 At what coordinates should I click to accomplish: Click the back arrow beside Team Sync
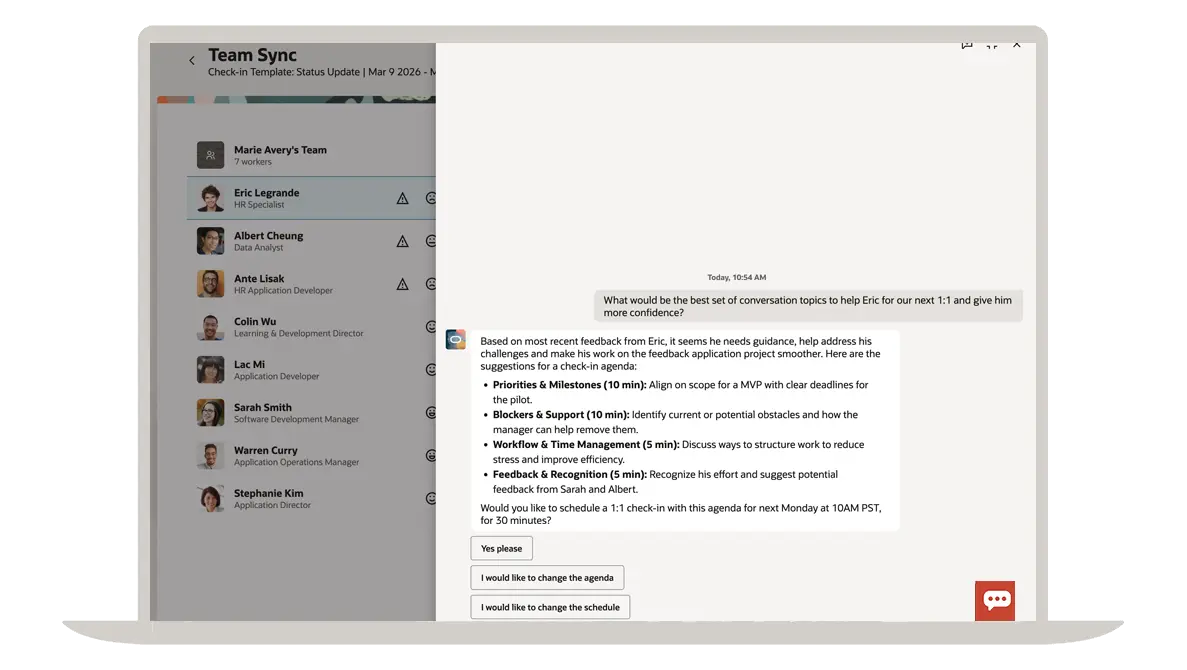pyautogui.click(x=192, y=61)
